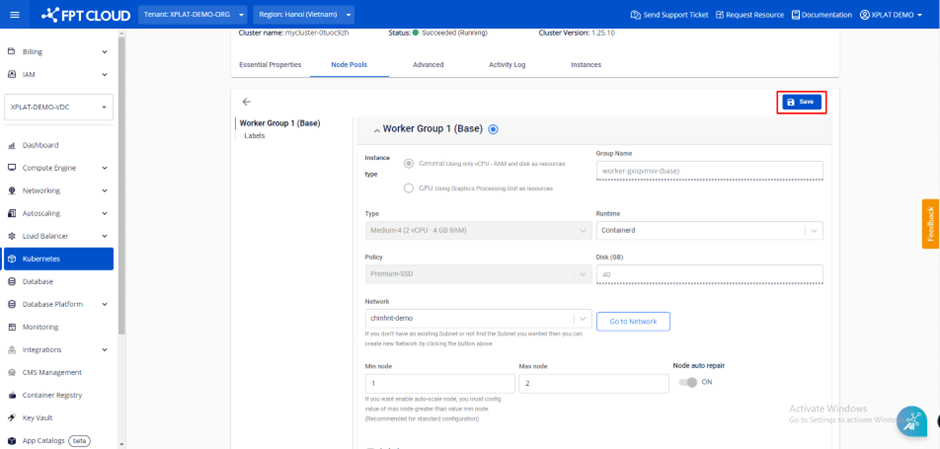Select the GPU instance type radio

(409, 188)
